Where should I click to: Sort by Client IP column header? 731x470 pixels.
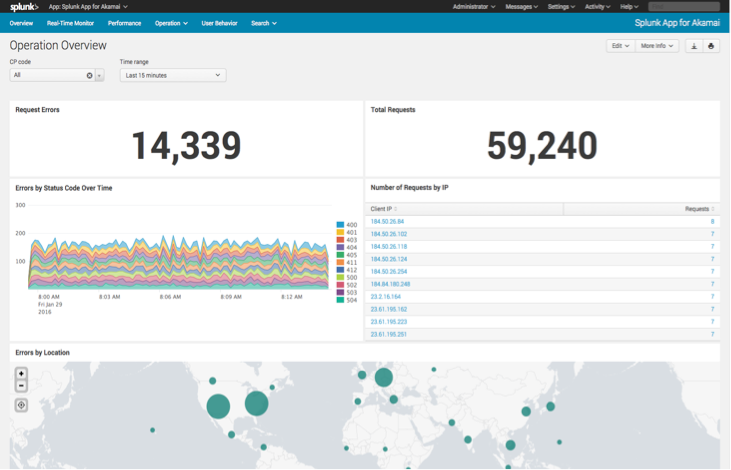(384, 209)
